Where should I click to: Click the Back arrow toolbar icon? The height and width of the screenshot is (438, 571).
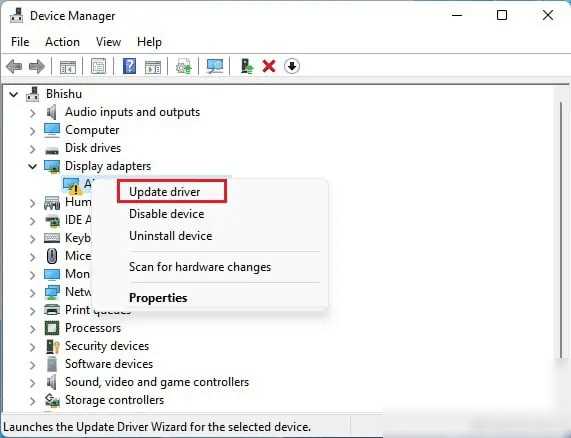[14, 67]
